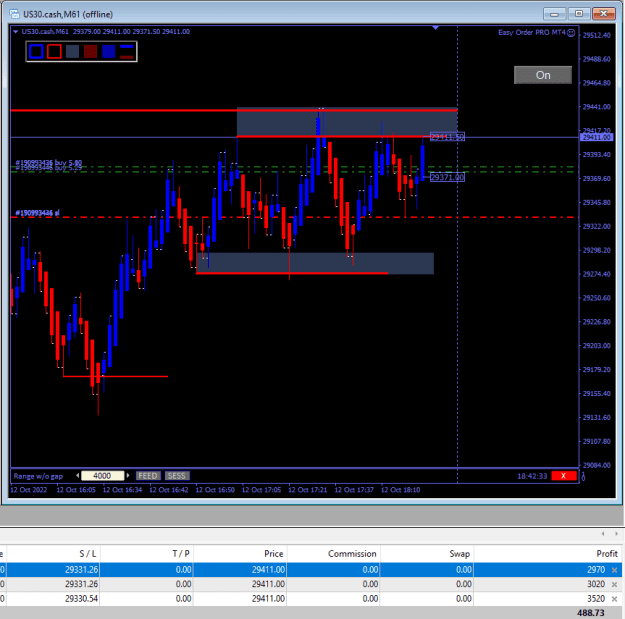Sort by the Profit column header
Viewport: 625px width, 619px height.
(x=548, y=554)
